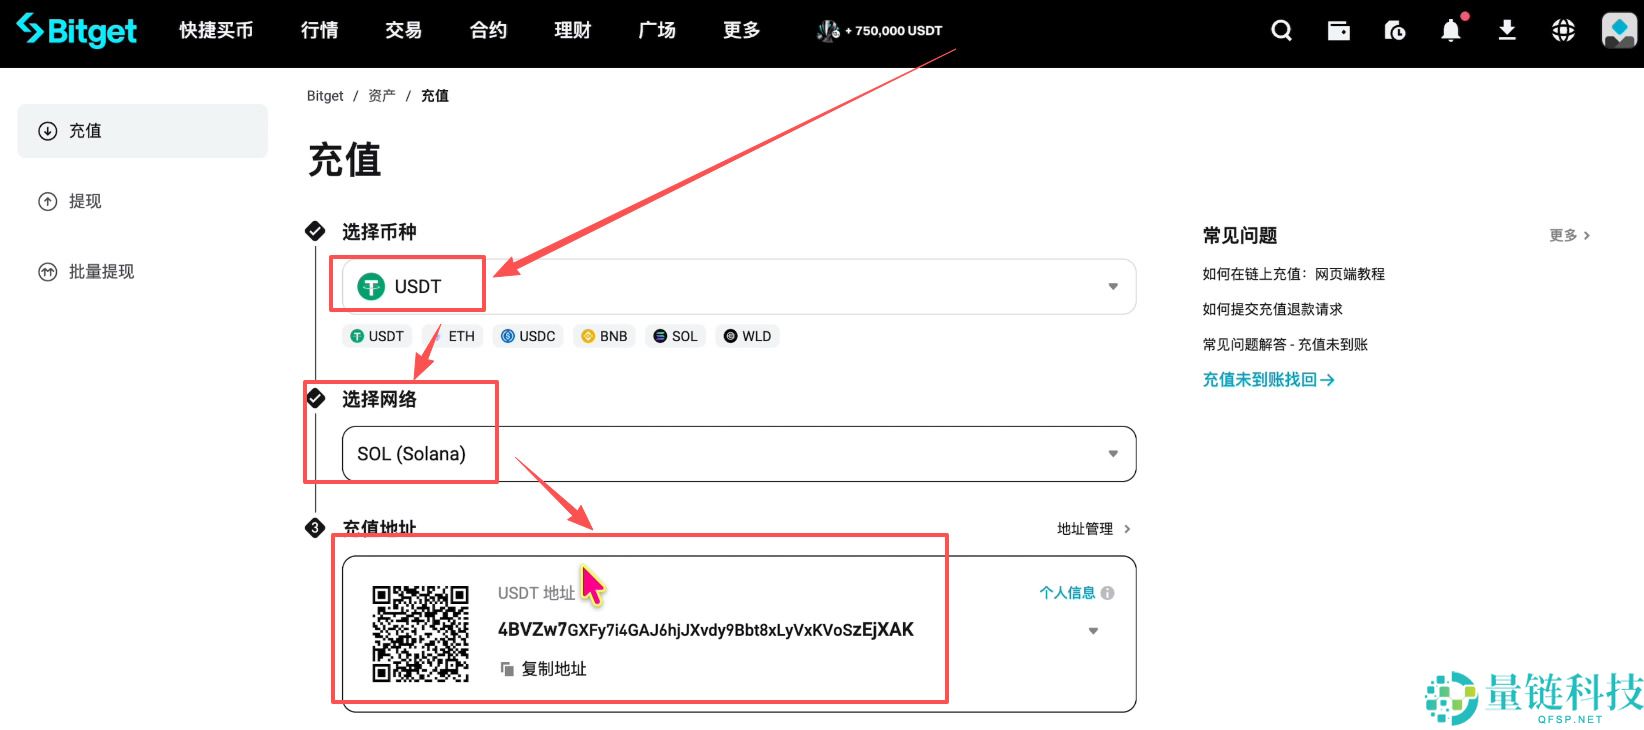Choose the USDT quick-select chip
This screenshot has height=730, width=1644.
[377, 336]
